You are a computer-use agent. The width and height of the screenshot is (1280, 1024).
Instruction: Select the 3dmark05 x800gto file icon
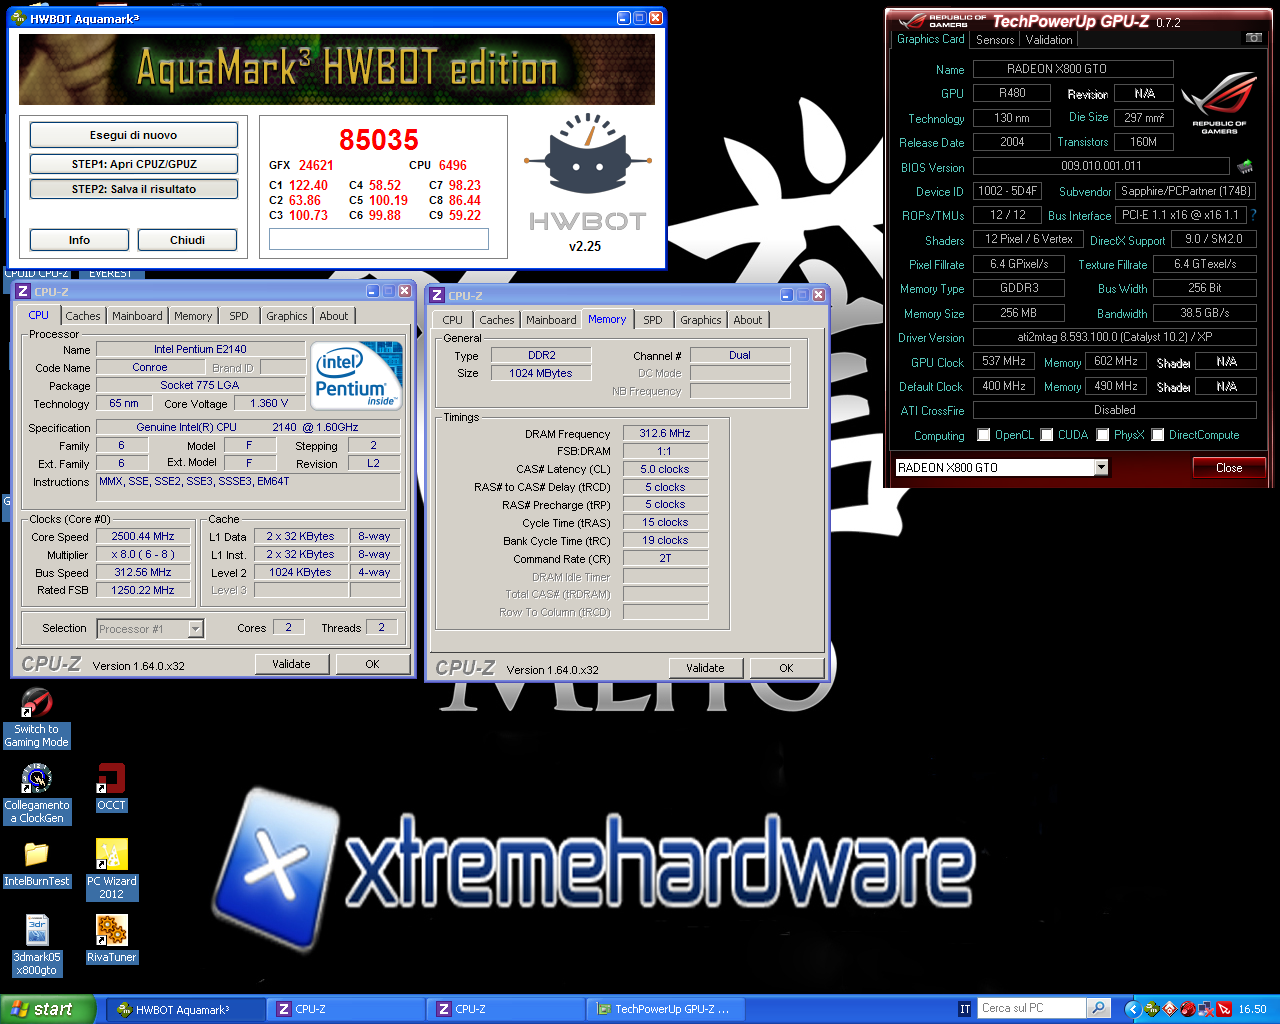[37, 946]
